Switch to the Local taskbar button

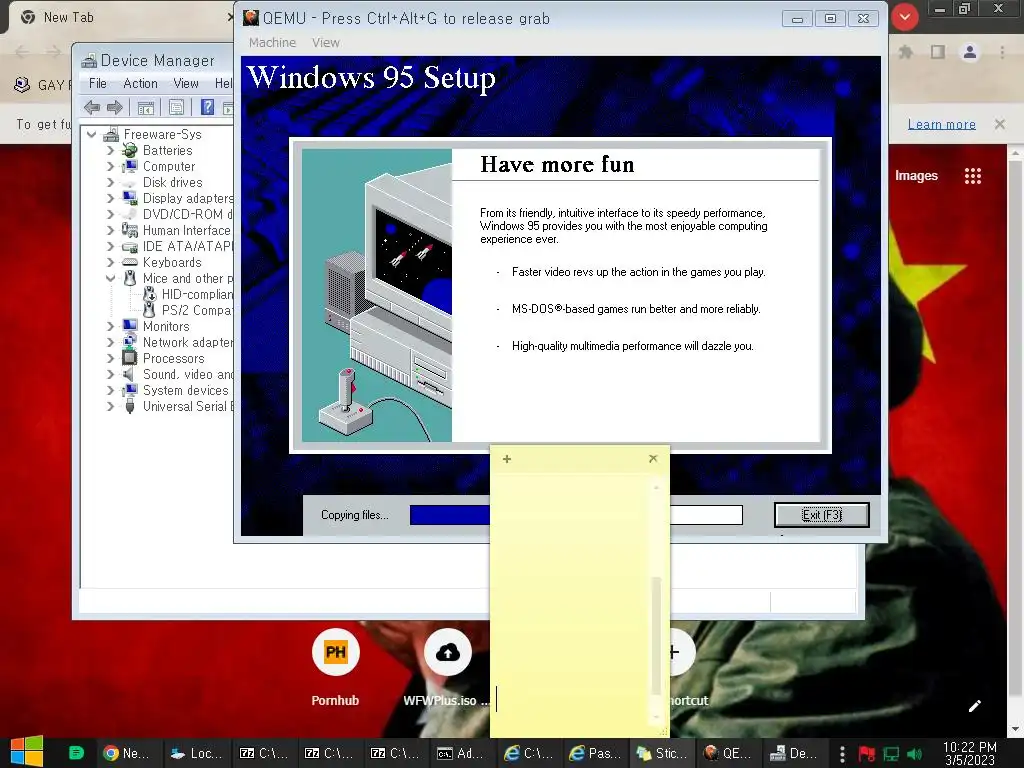[x=197, y=753]
